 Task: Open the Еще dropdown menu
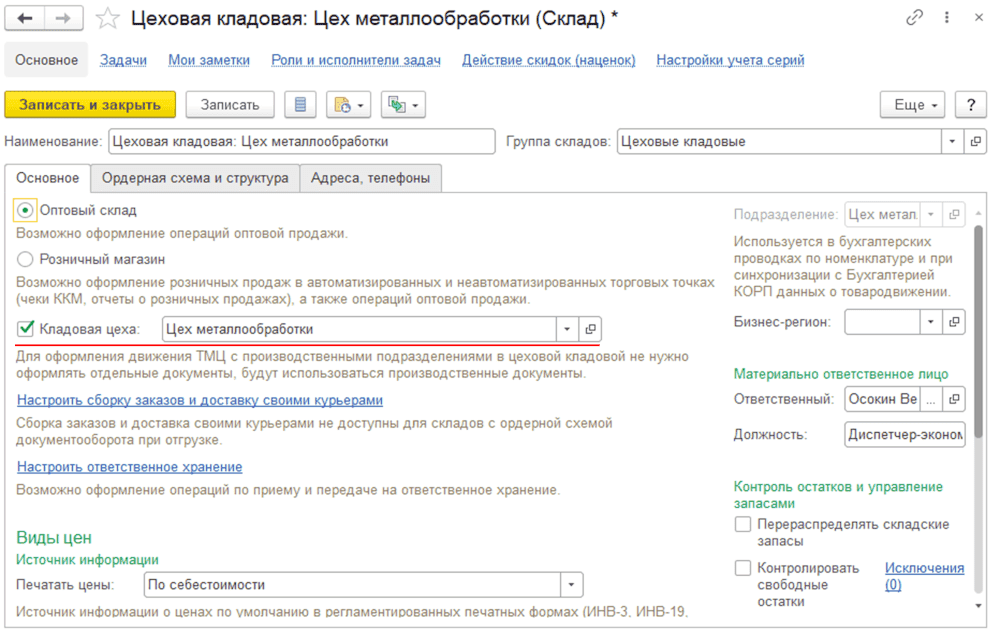tap(915, 105)
